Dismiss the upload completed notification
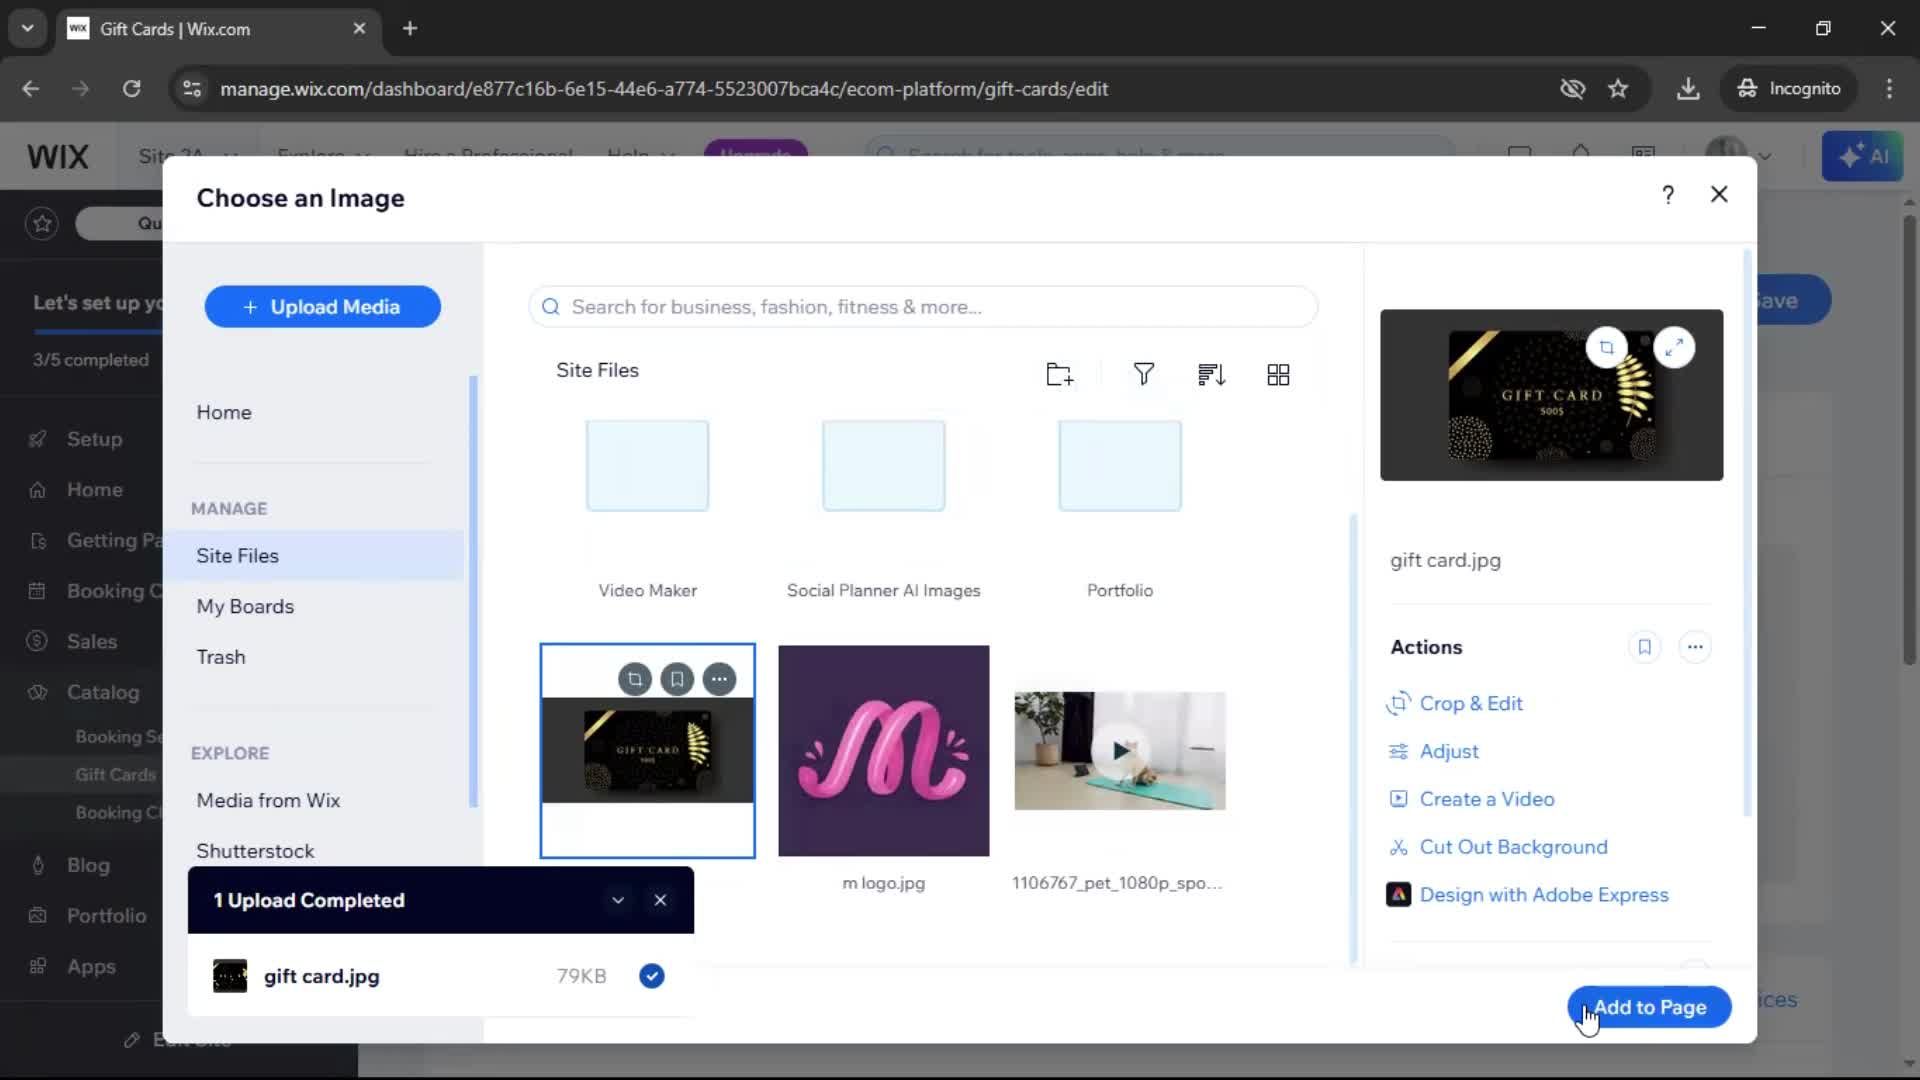 click(660, 900)
